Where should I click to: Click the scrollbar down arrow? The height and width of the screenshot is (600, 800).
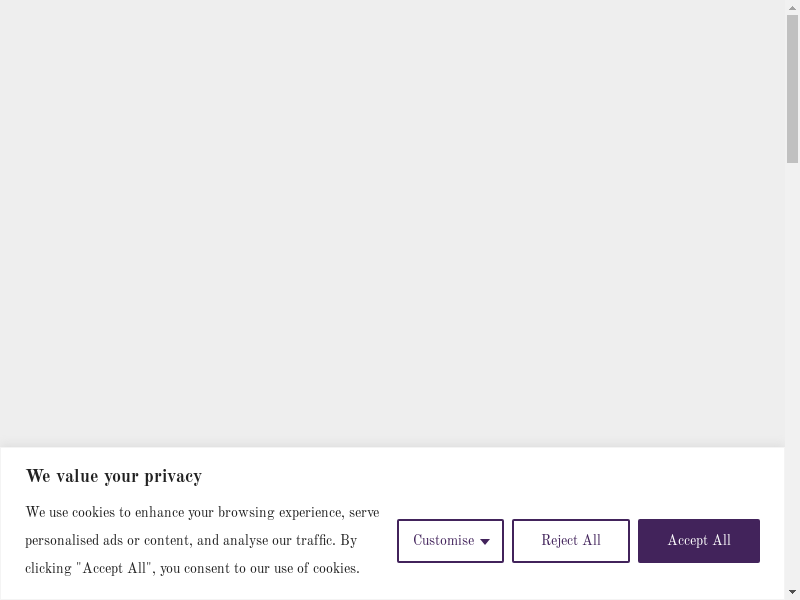[x=792, y=591]
